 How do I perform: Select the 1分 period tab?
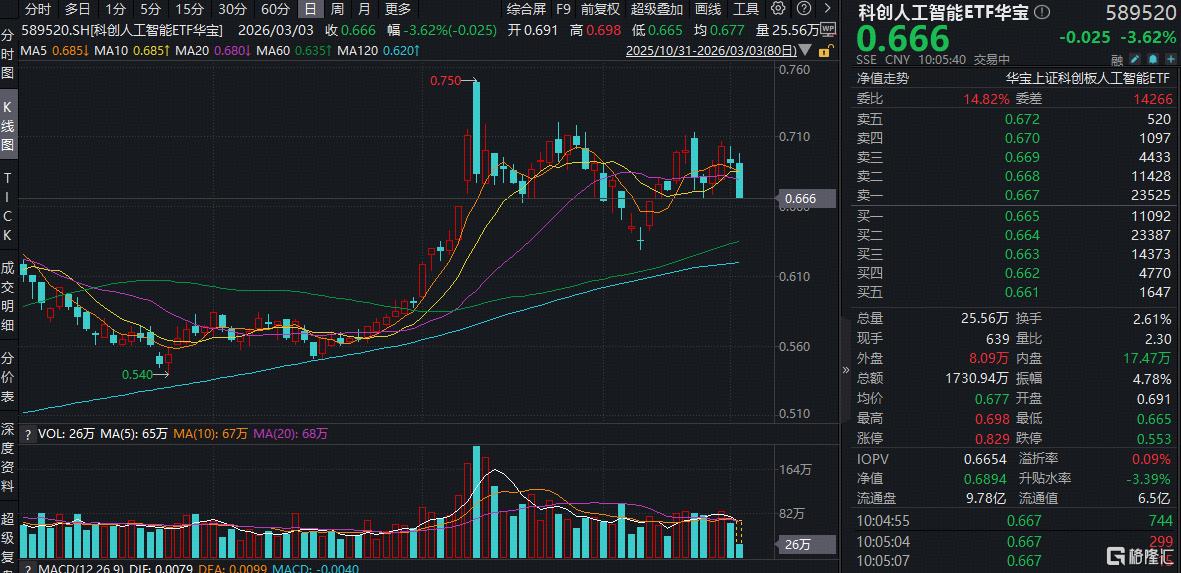[x=115, y=9]
